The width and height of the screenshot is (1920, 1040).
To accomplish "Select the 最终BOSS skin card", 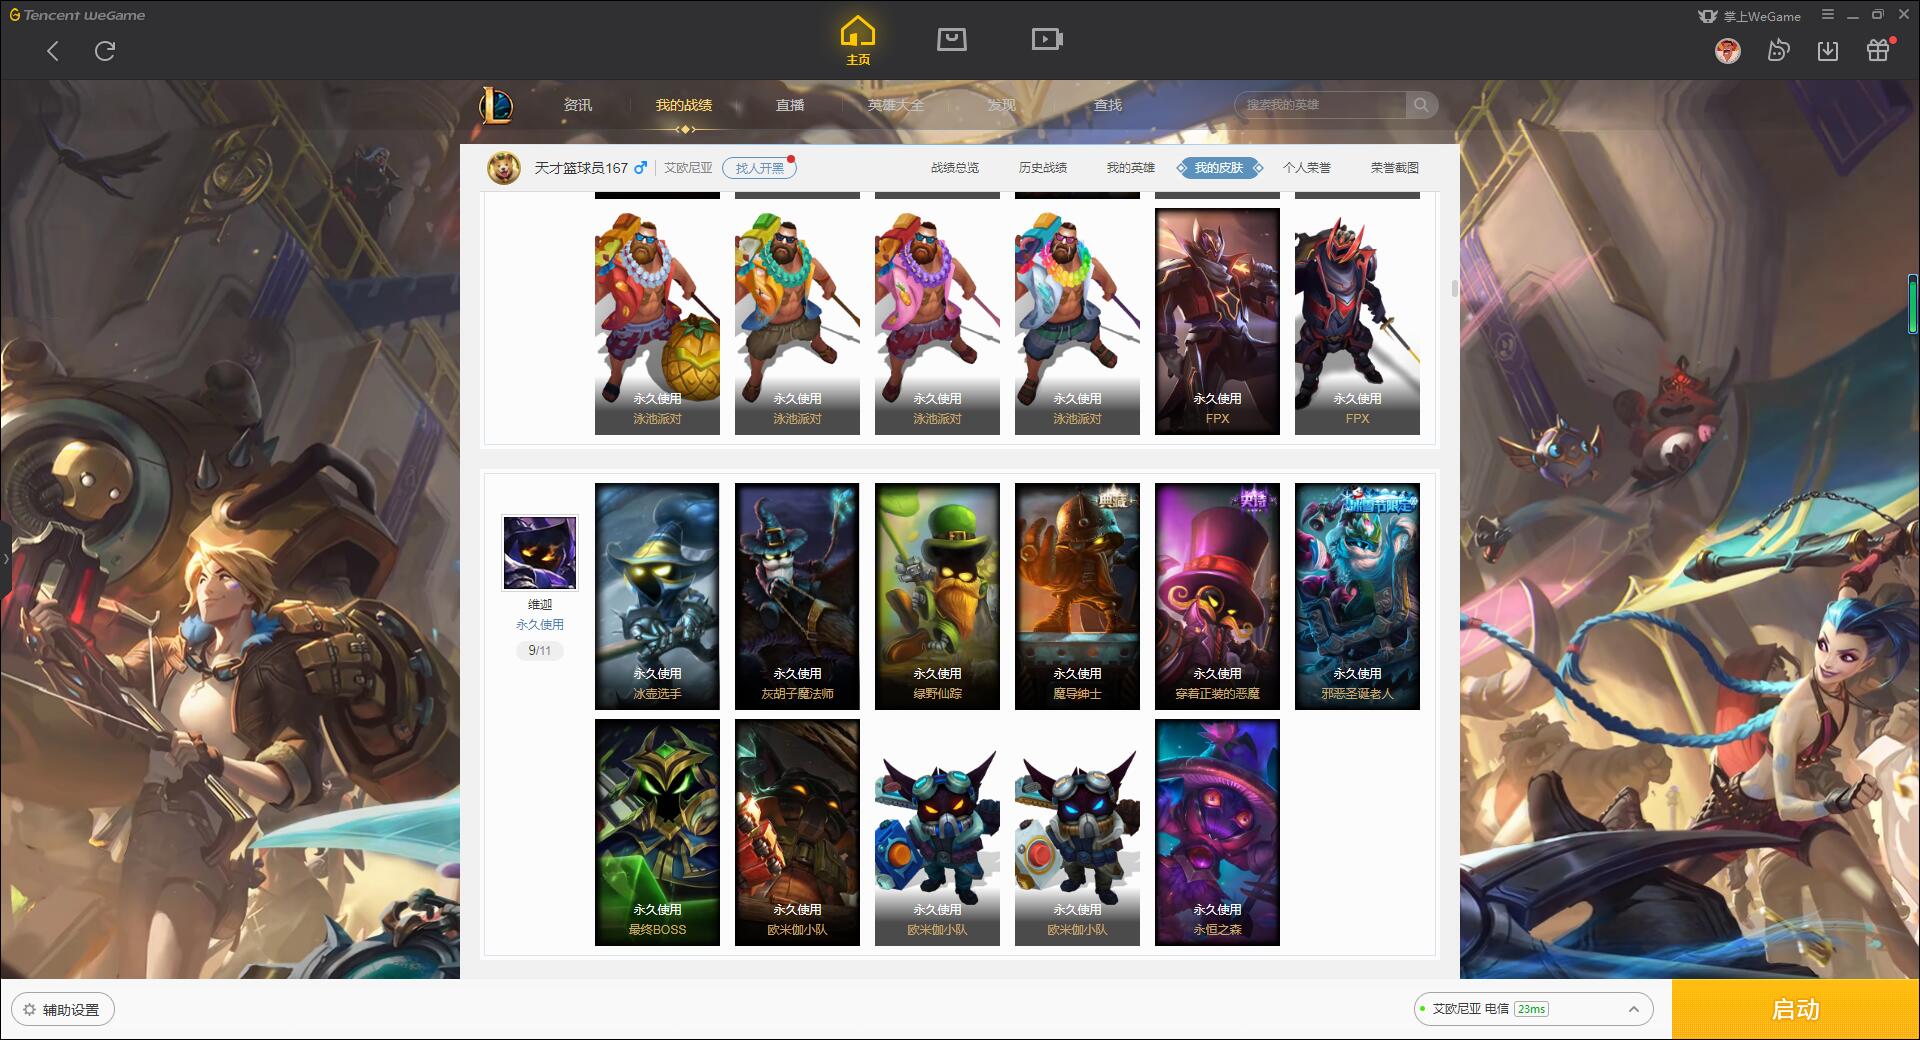I will click(657, 832).
